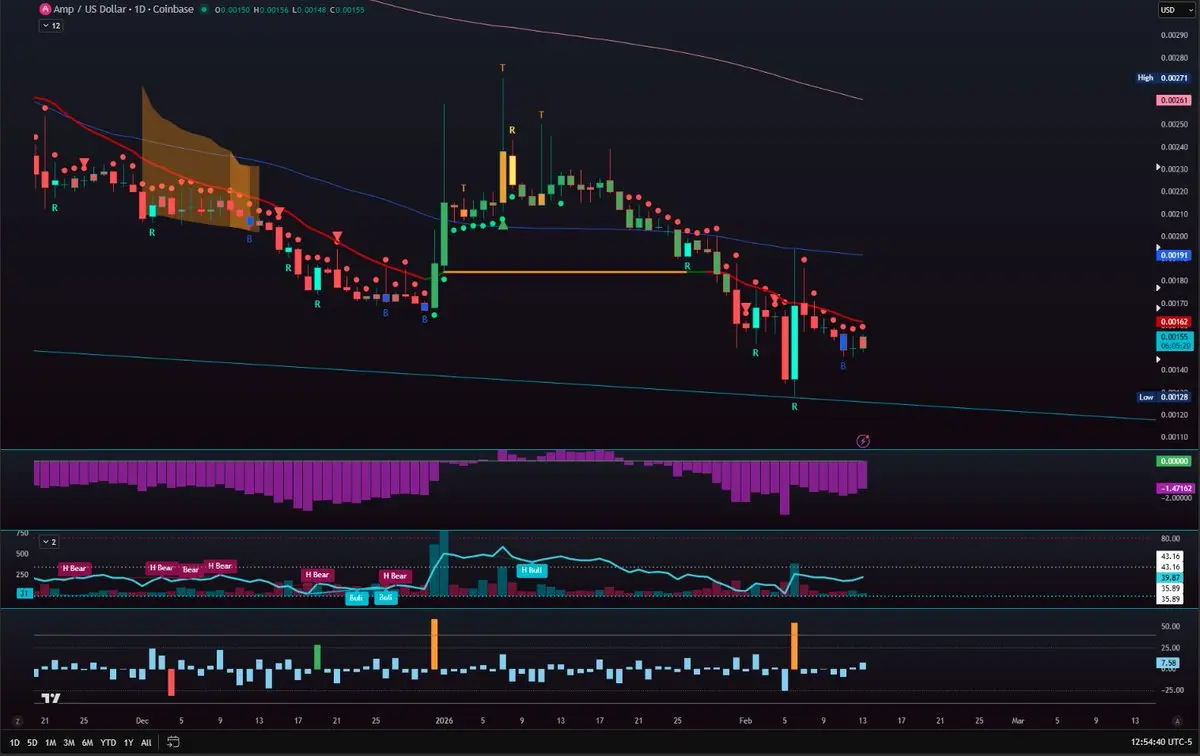Click the 7.58 bottom pane value tag
The image size is (1200, 756).
(x=1168, y=663)
